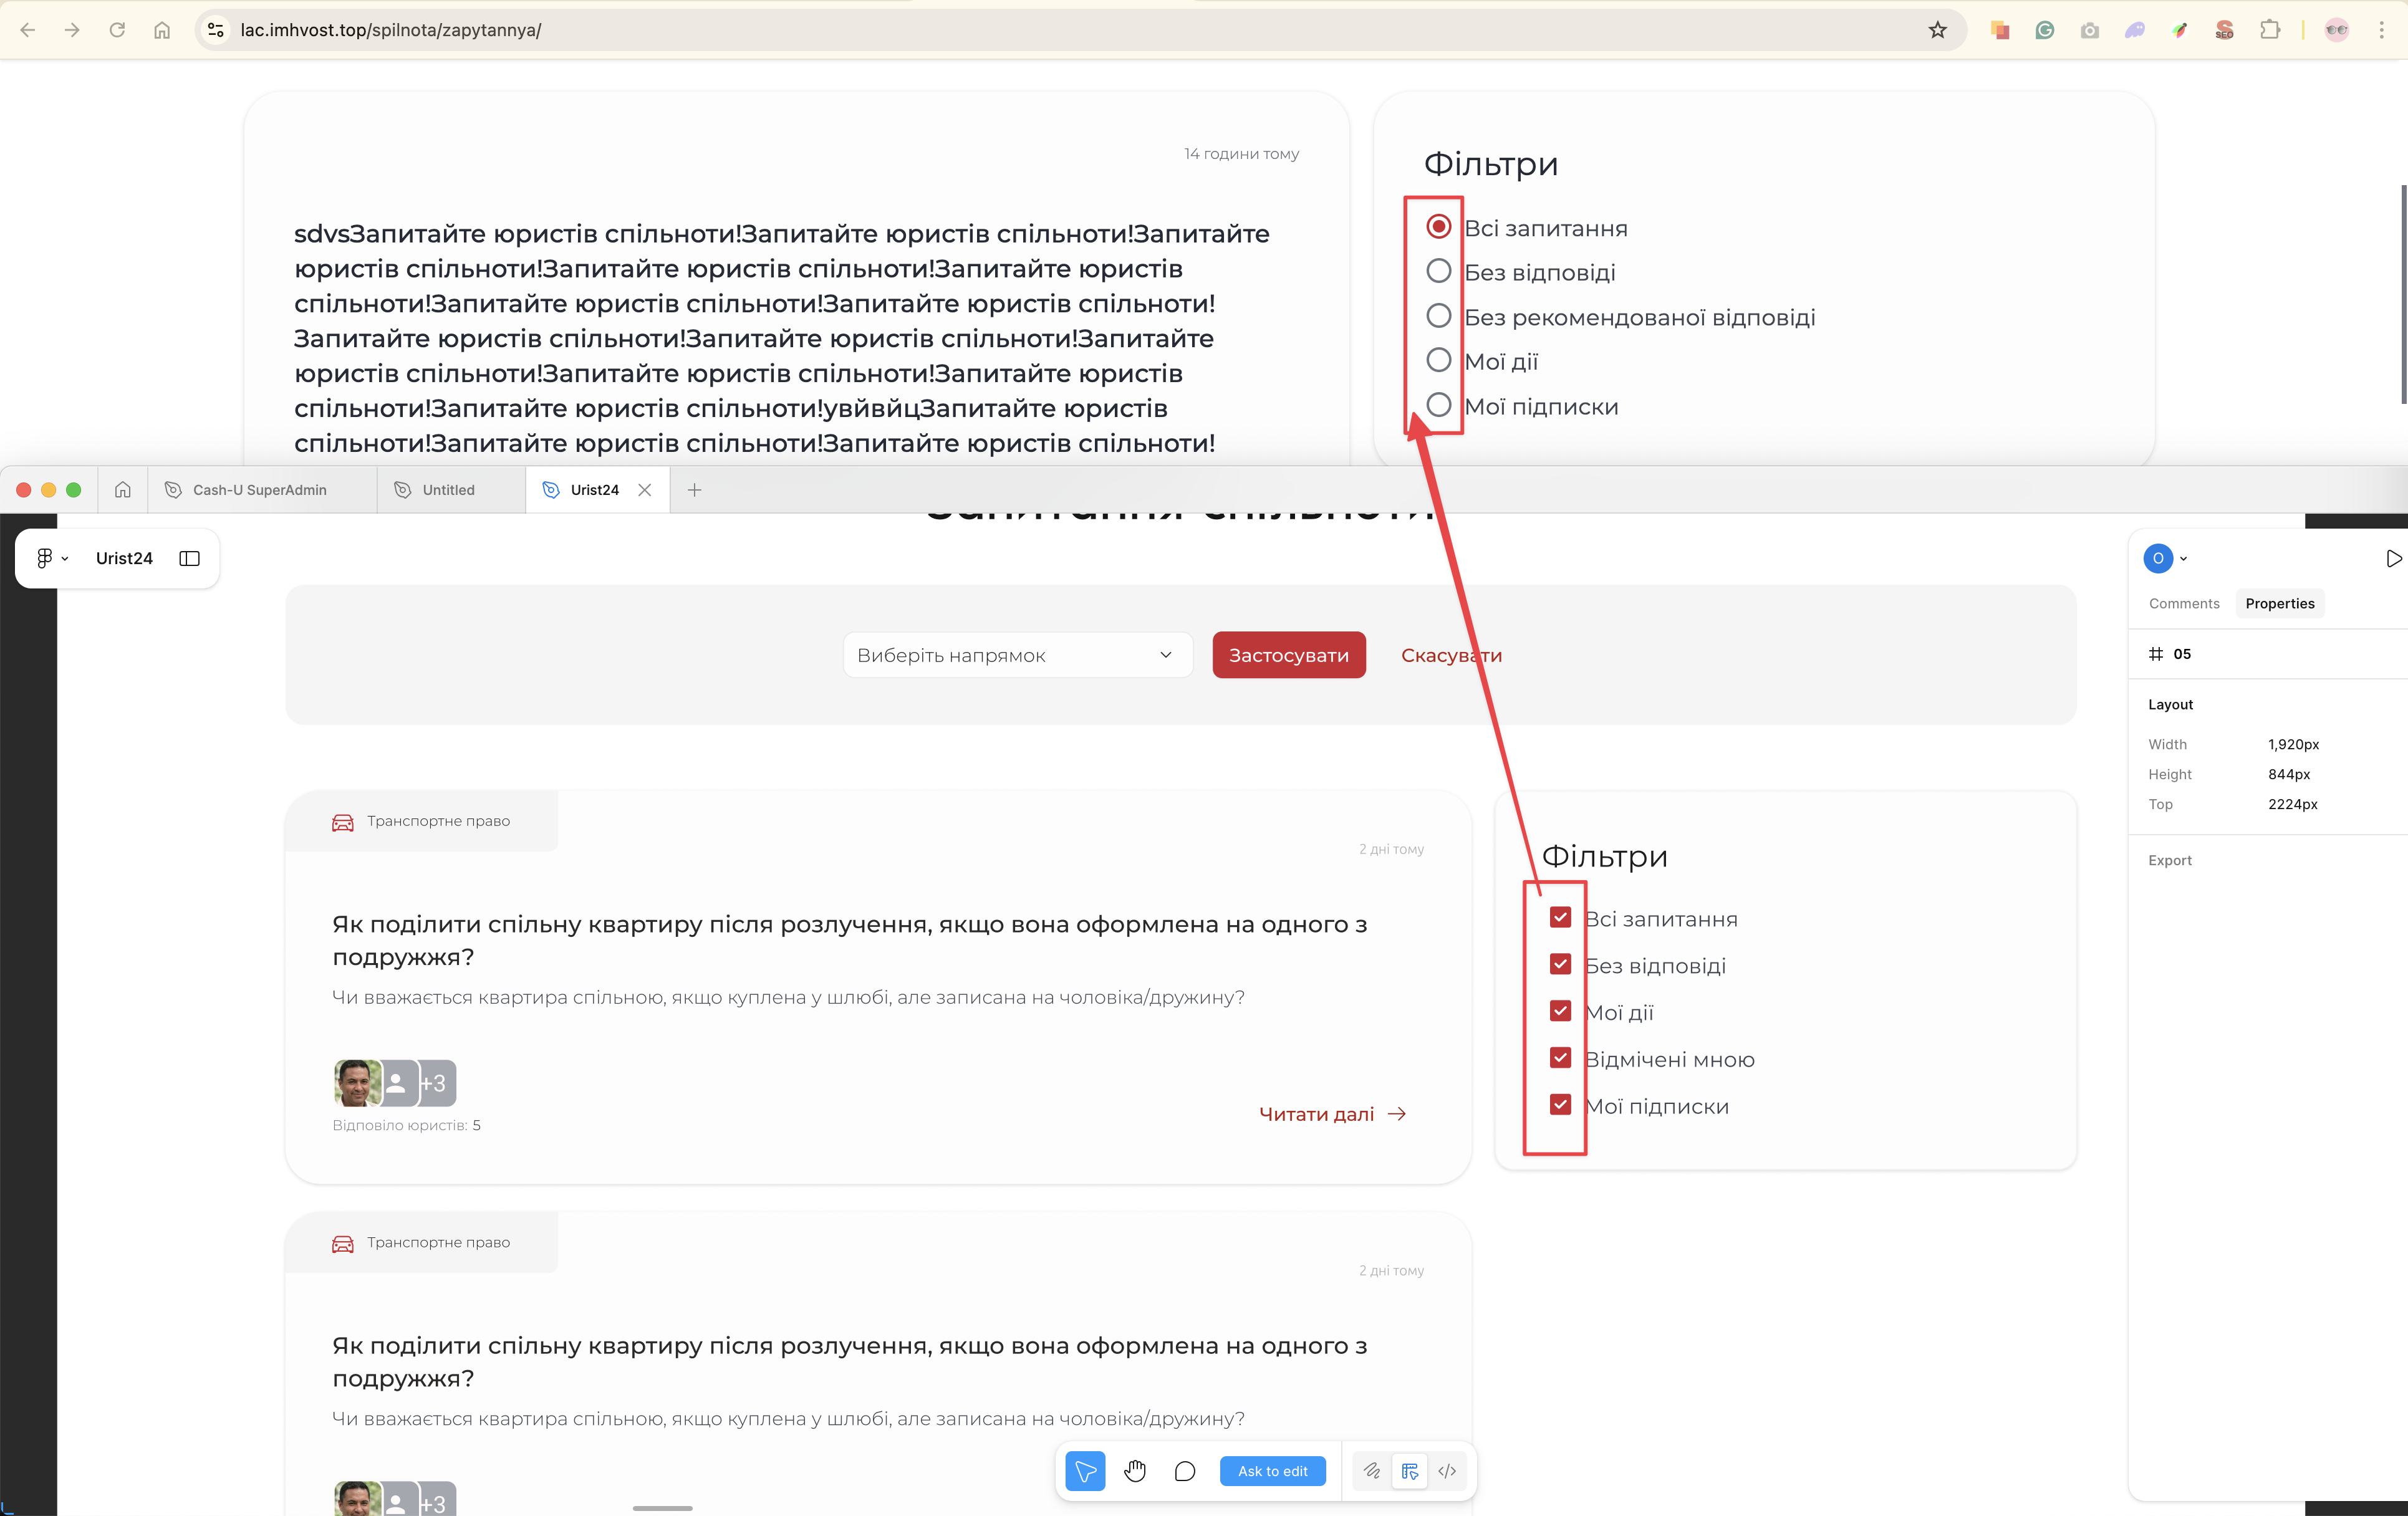The height and width of the screenshot is (1516, 2408).
Task: Click the browser address bar URL
Action: click(390, 30)
